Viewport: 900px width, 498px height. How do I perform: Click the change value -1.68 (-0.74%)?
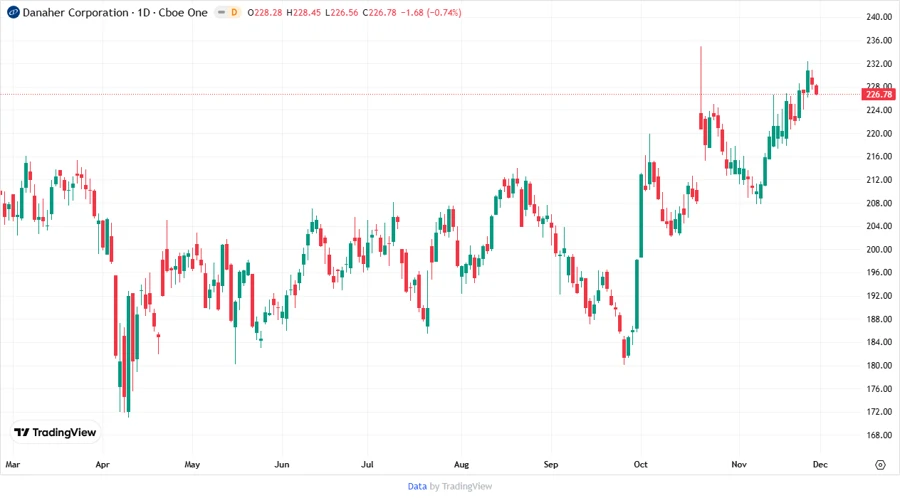(x=431, y=13)
